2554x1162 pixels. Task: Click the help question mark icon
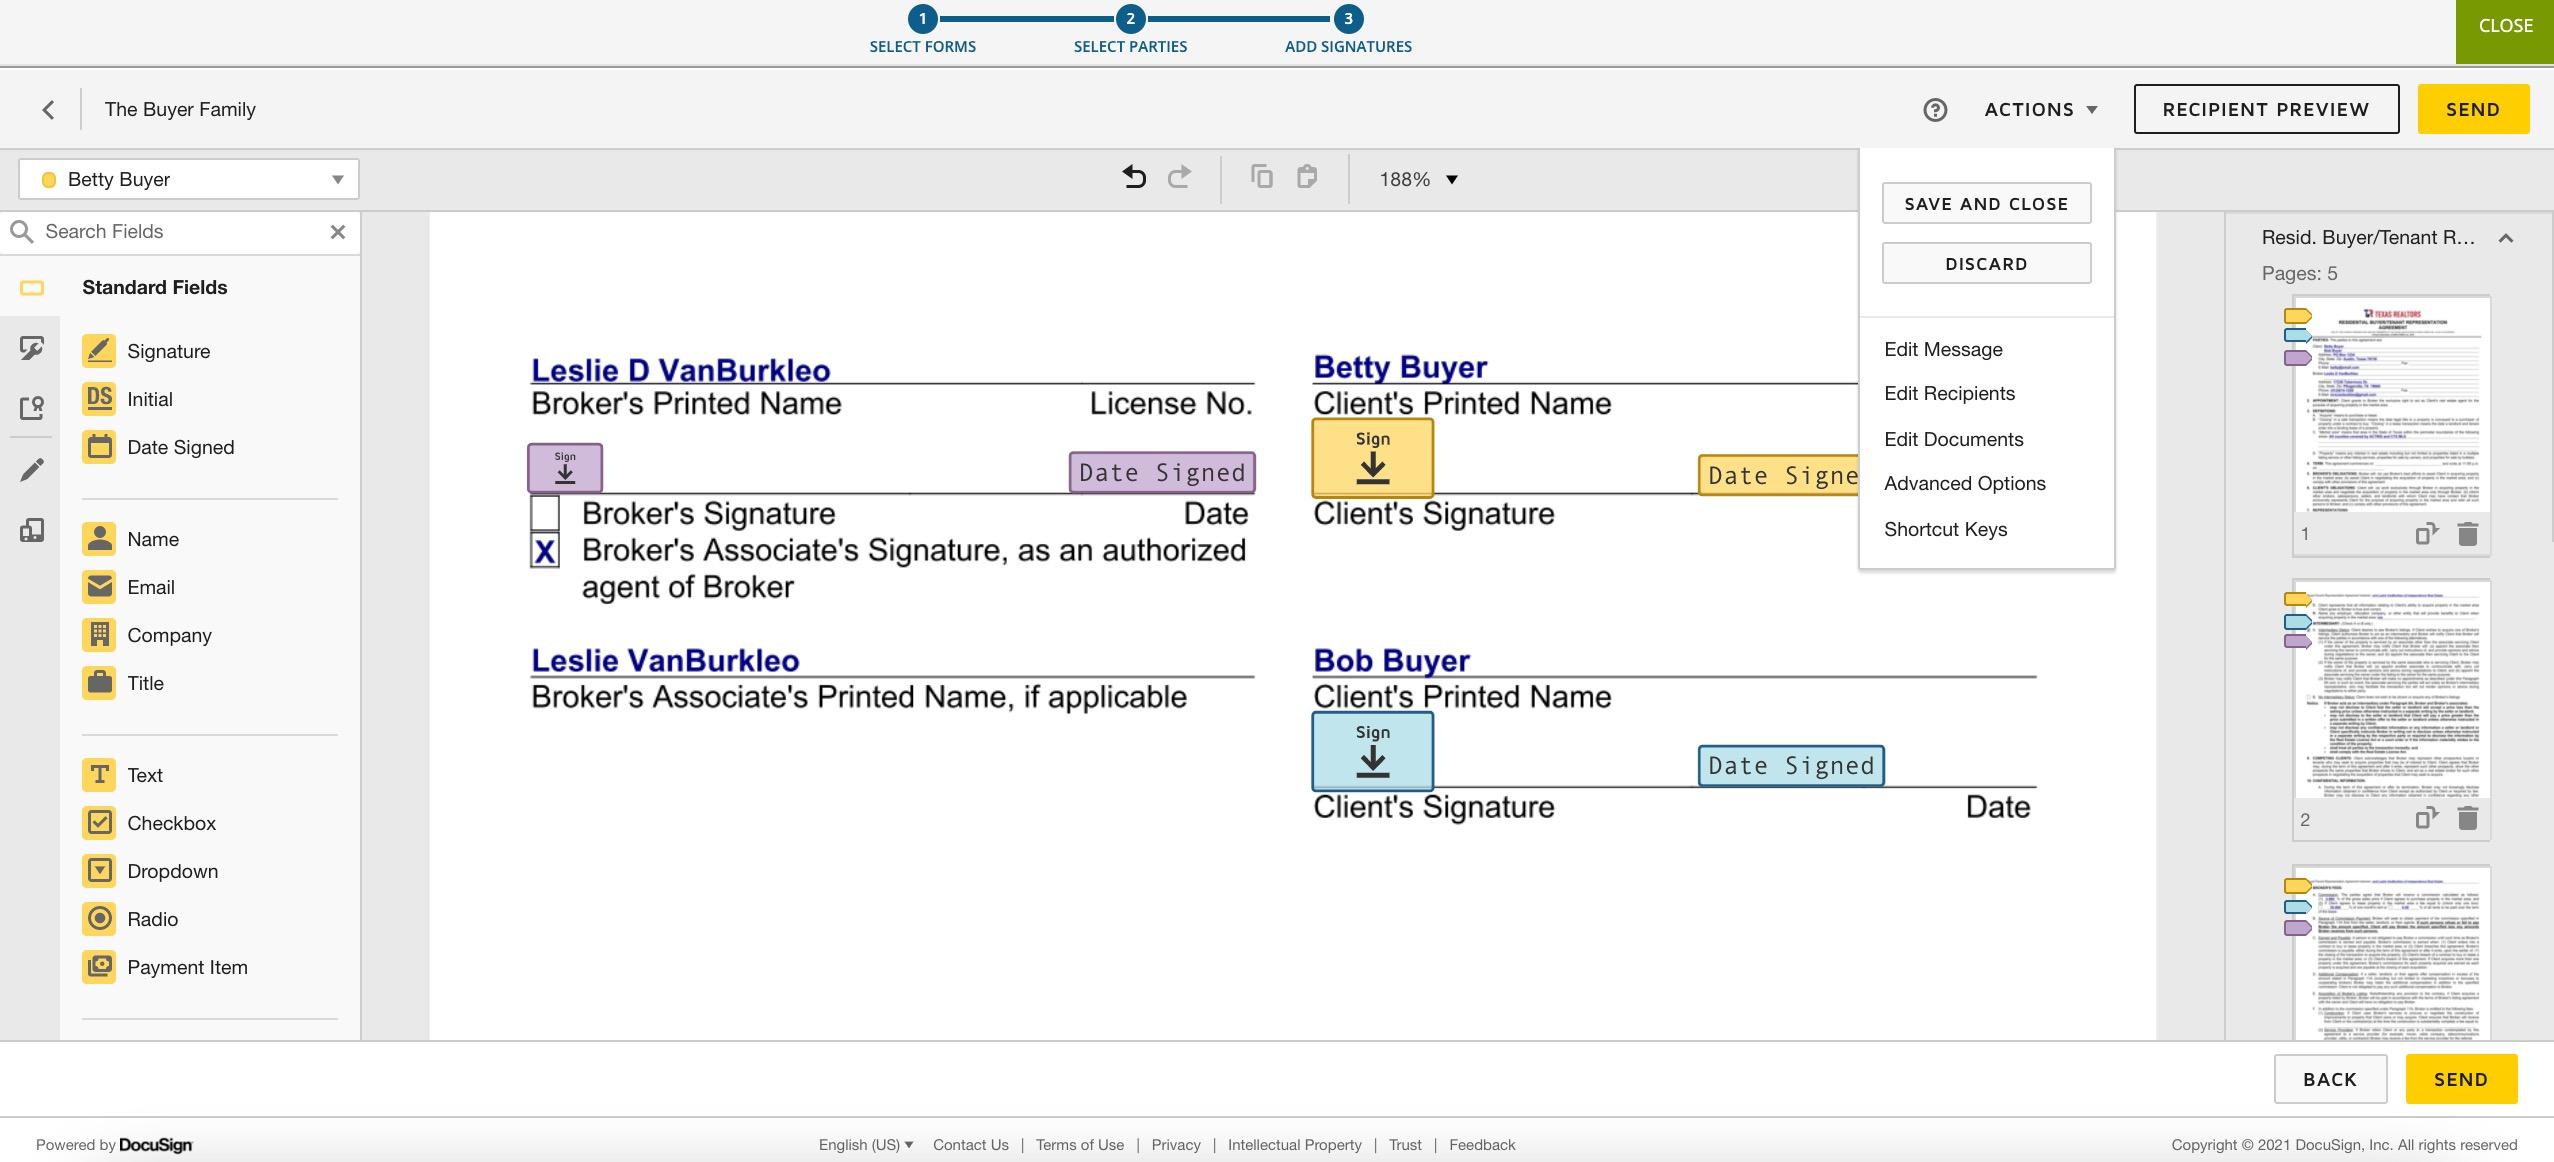pyautogui.click(x=1934, y=110)
